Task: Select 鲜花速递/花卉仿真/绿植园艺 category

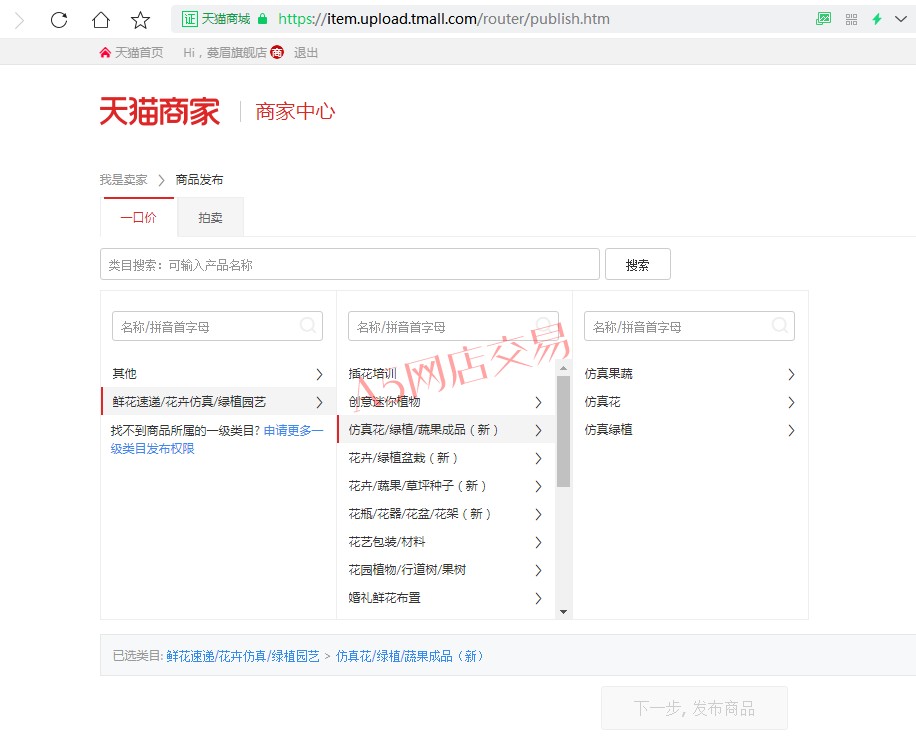Action: [x=218, y=401]
